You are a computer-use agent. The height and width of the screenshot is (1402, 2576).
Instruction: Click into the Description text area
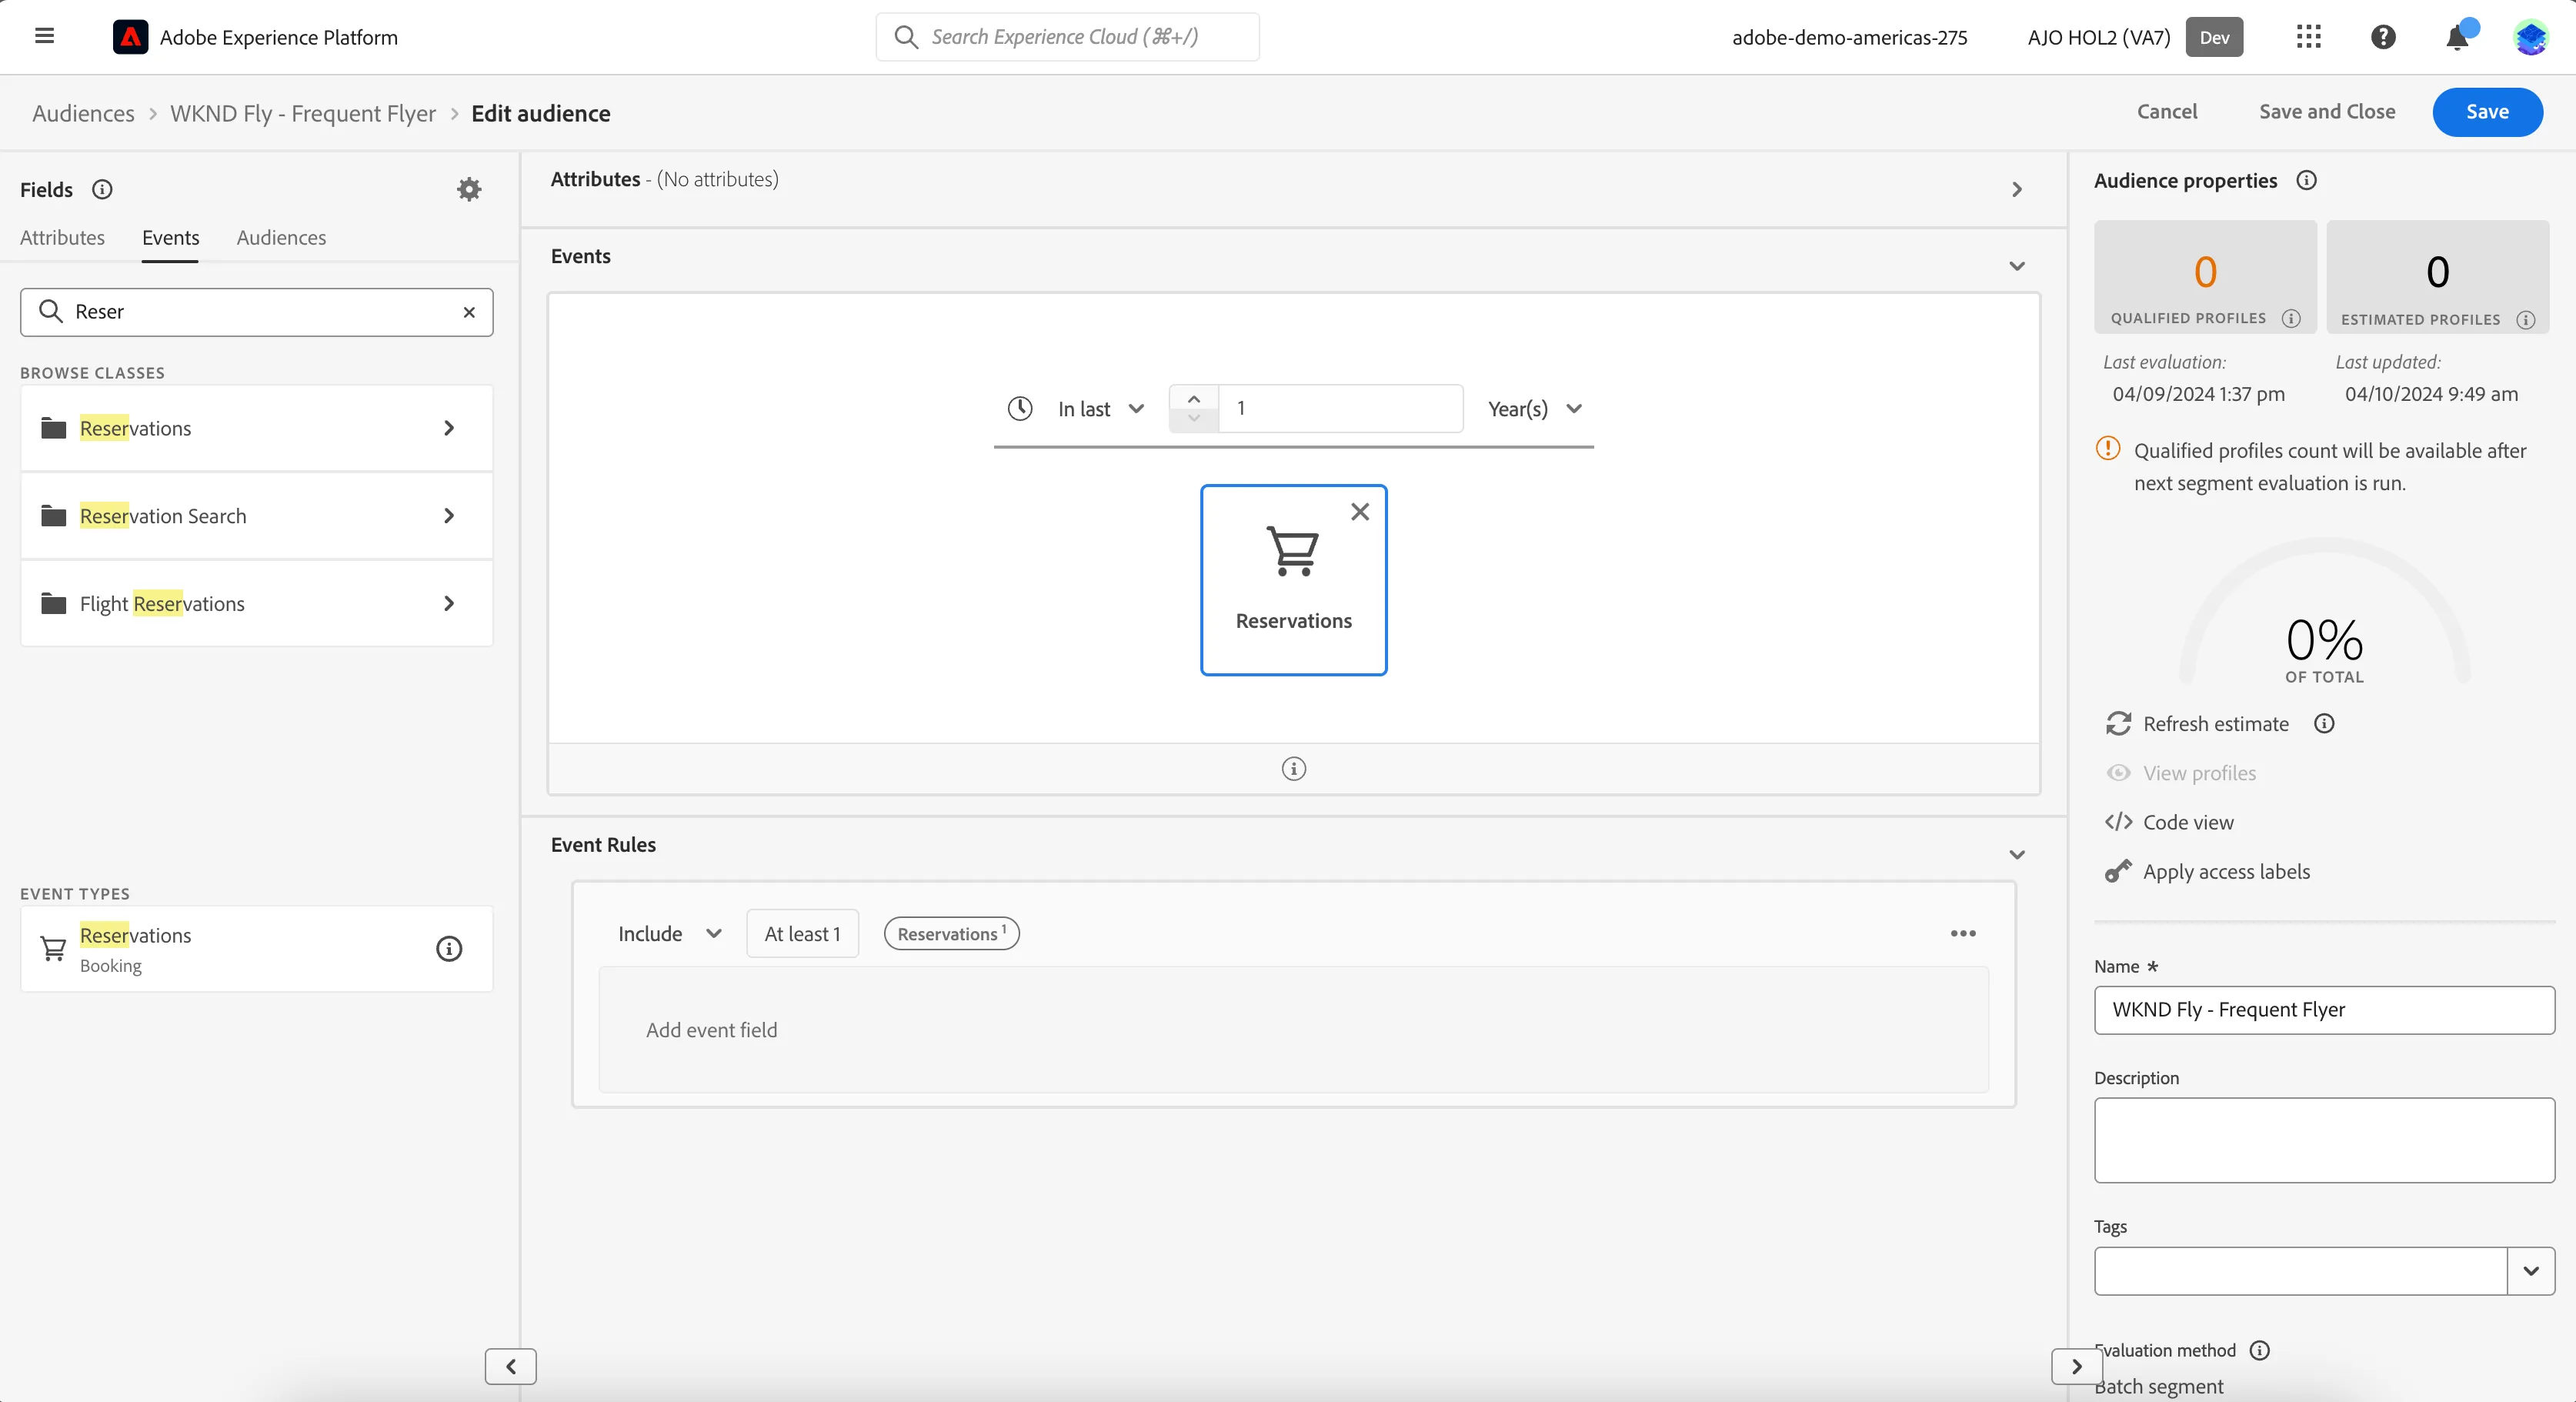2324,1140
